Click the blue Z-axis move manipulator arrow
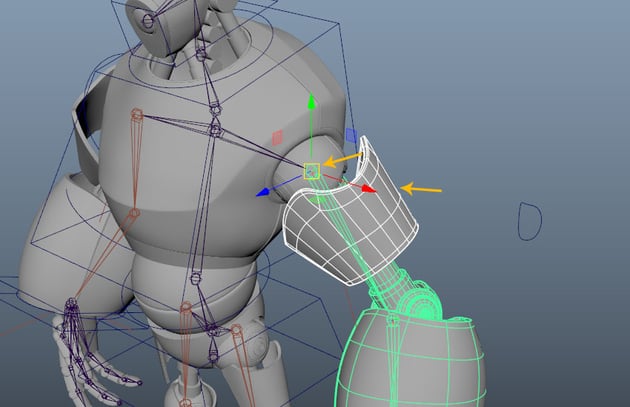This screenshot has height=407, width=630. click(x=263, y=192)
